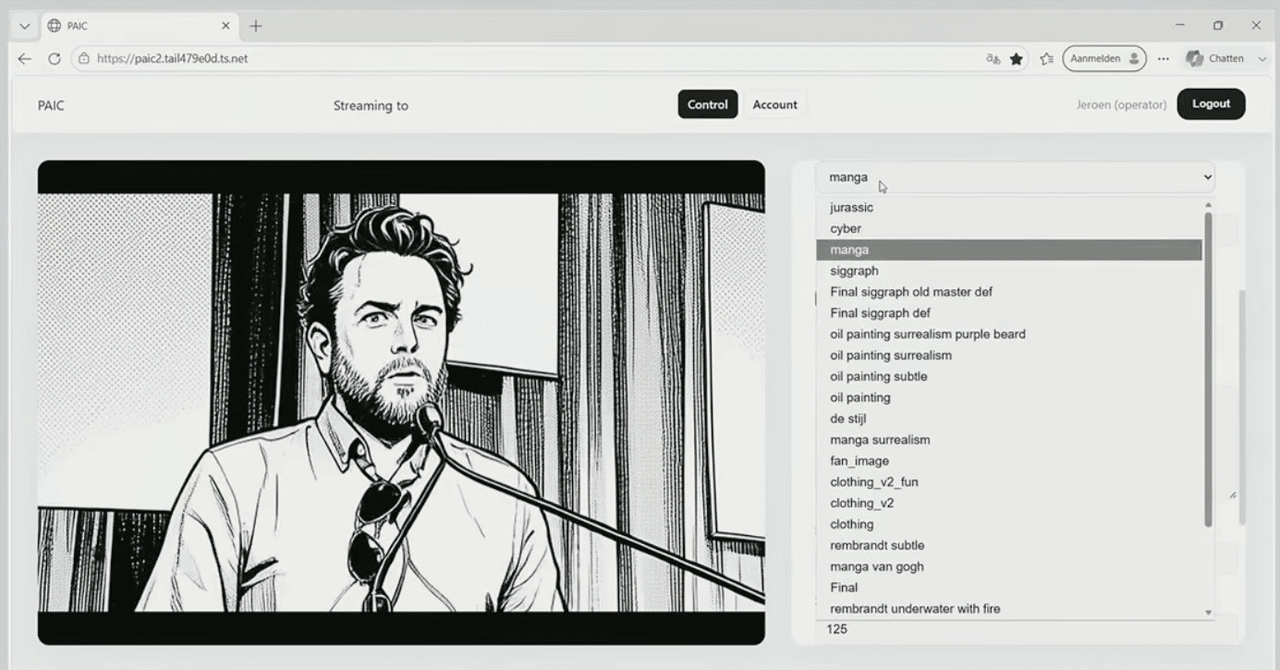Choose the plain oil painting option
Screen dimensions: 1280x670
pyautogui.click(x=1009, y=397)
